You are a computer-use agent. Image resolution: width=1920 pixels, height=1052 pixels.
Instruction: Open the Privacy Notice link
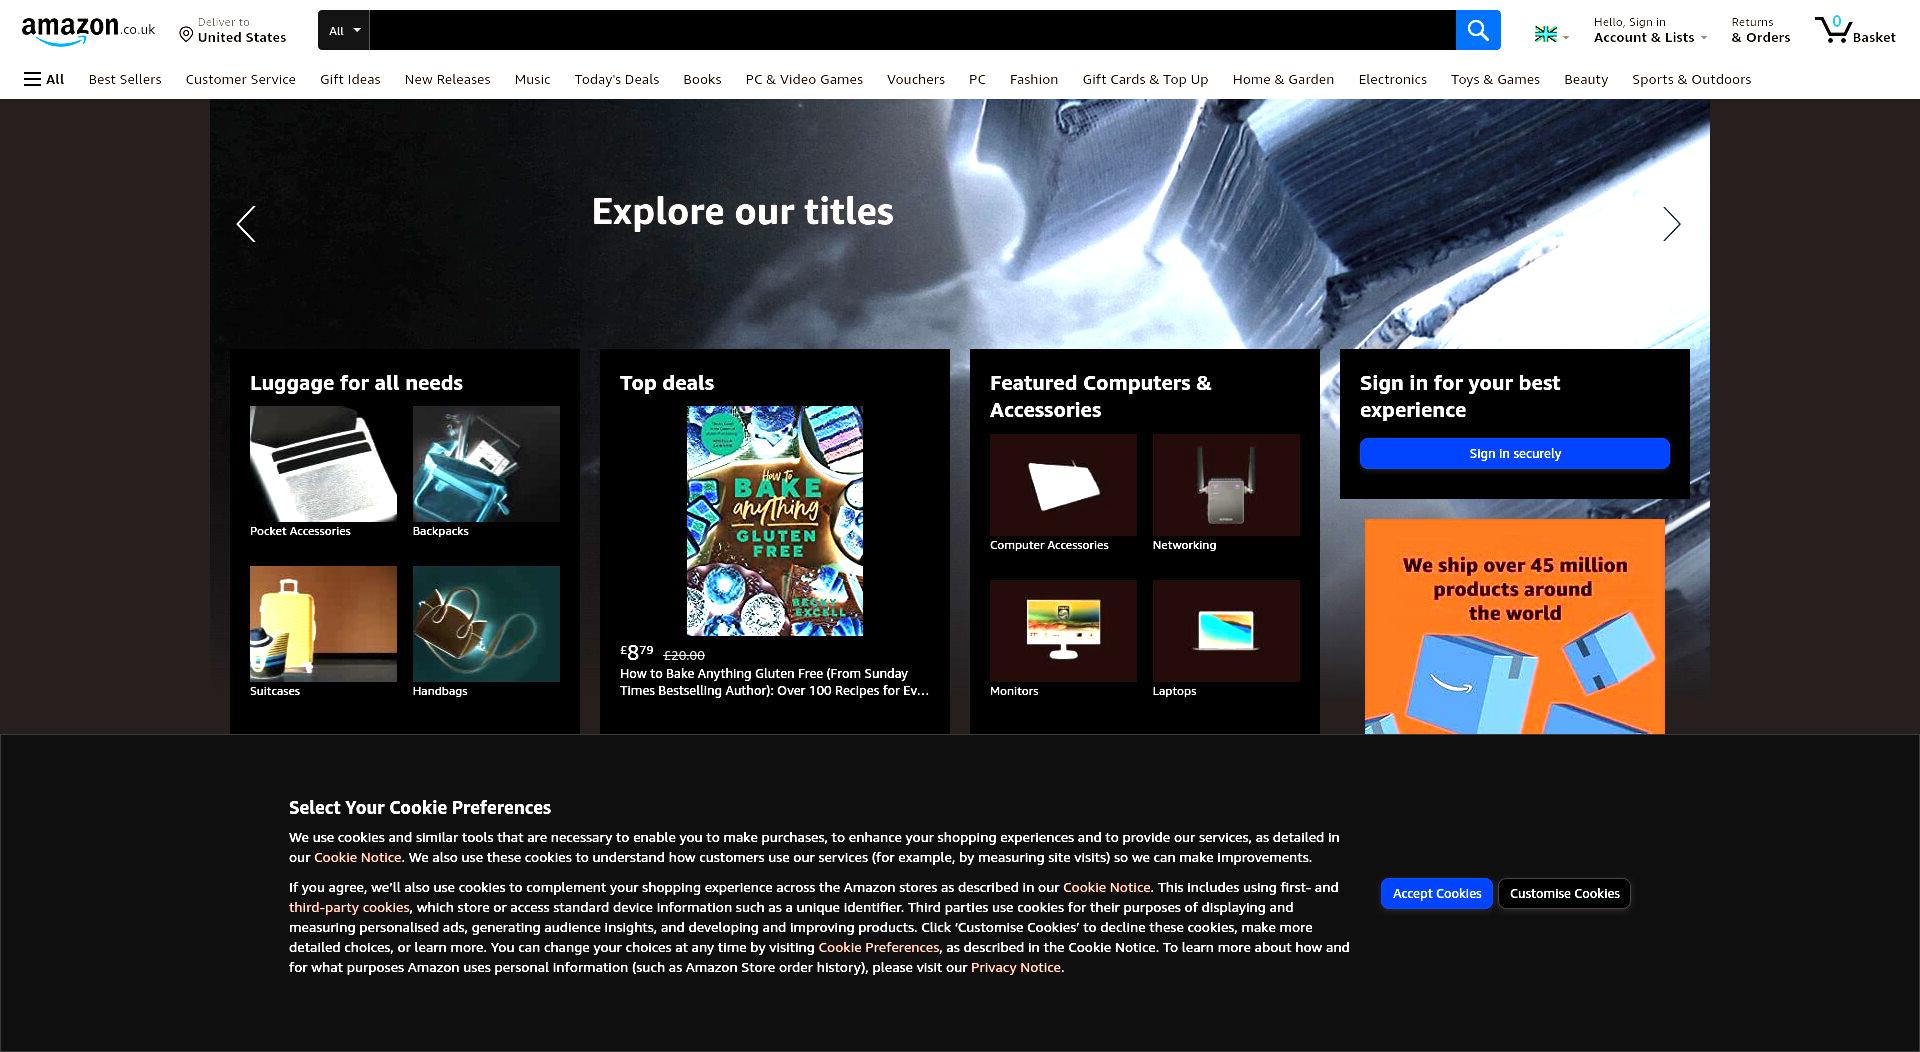1015,968
